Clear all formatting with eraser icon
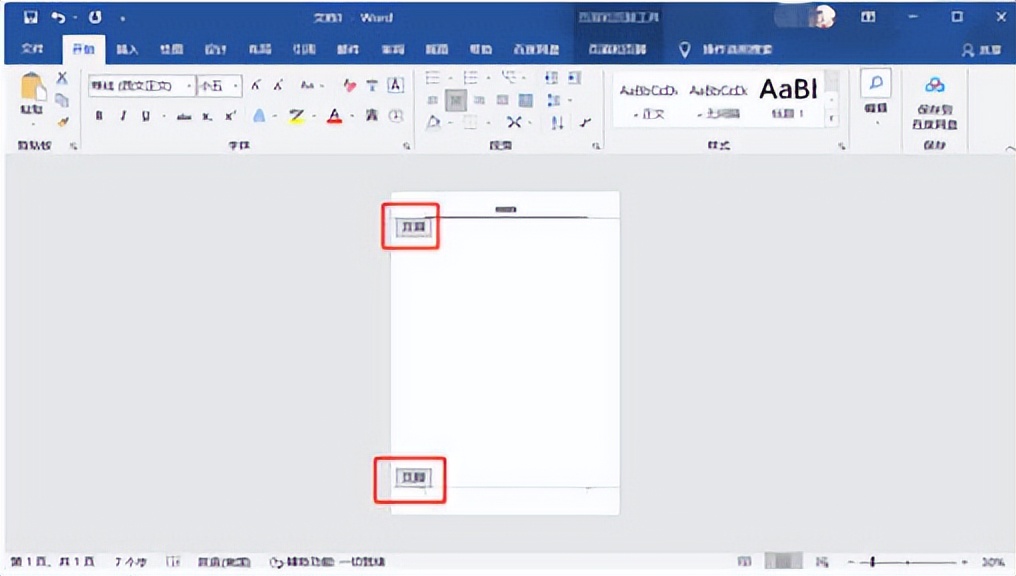The height and width of the screenshot is (576, 1016). (x=350, y=85)
